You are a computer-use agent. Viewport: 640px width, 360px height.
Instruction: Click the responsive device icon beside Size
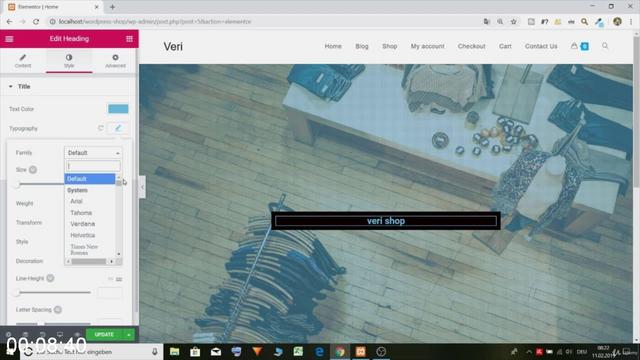(33, 169)
